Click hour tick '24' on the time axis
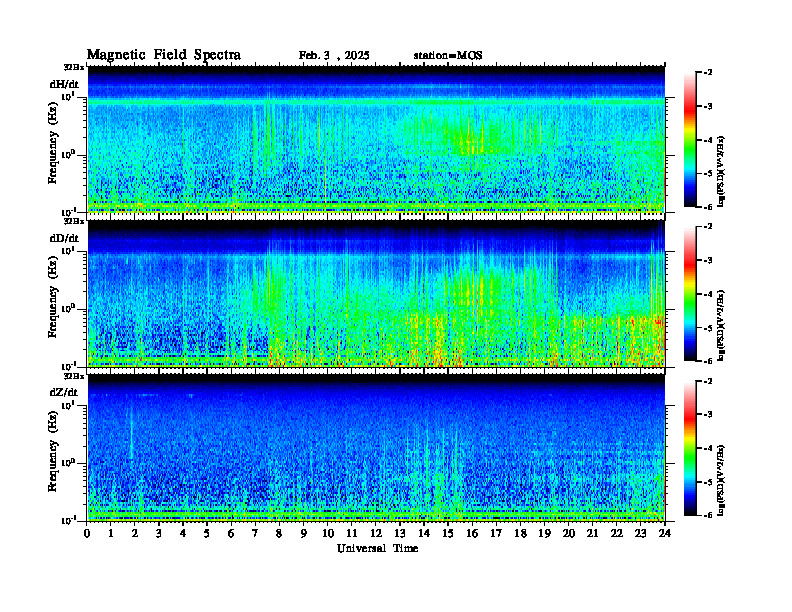 click(665, 534)
